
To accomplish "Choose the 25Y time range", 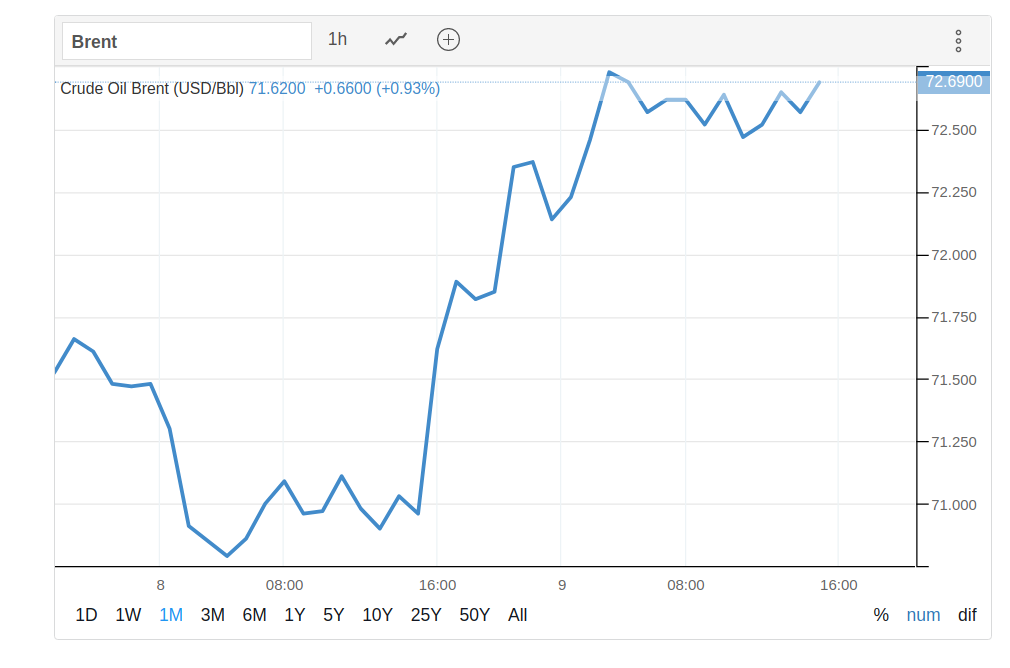I will (426, 615).
